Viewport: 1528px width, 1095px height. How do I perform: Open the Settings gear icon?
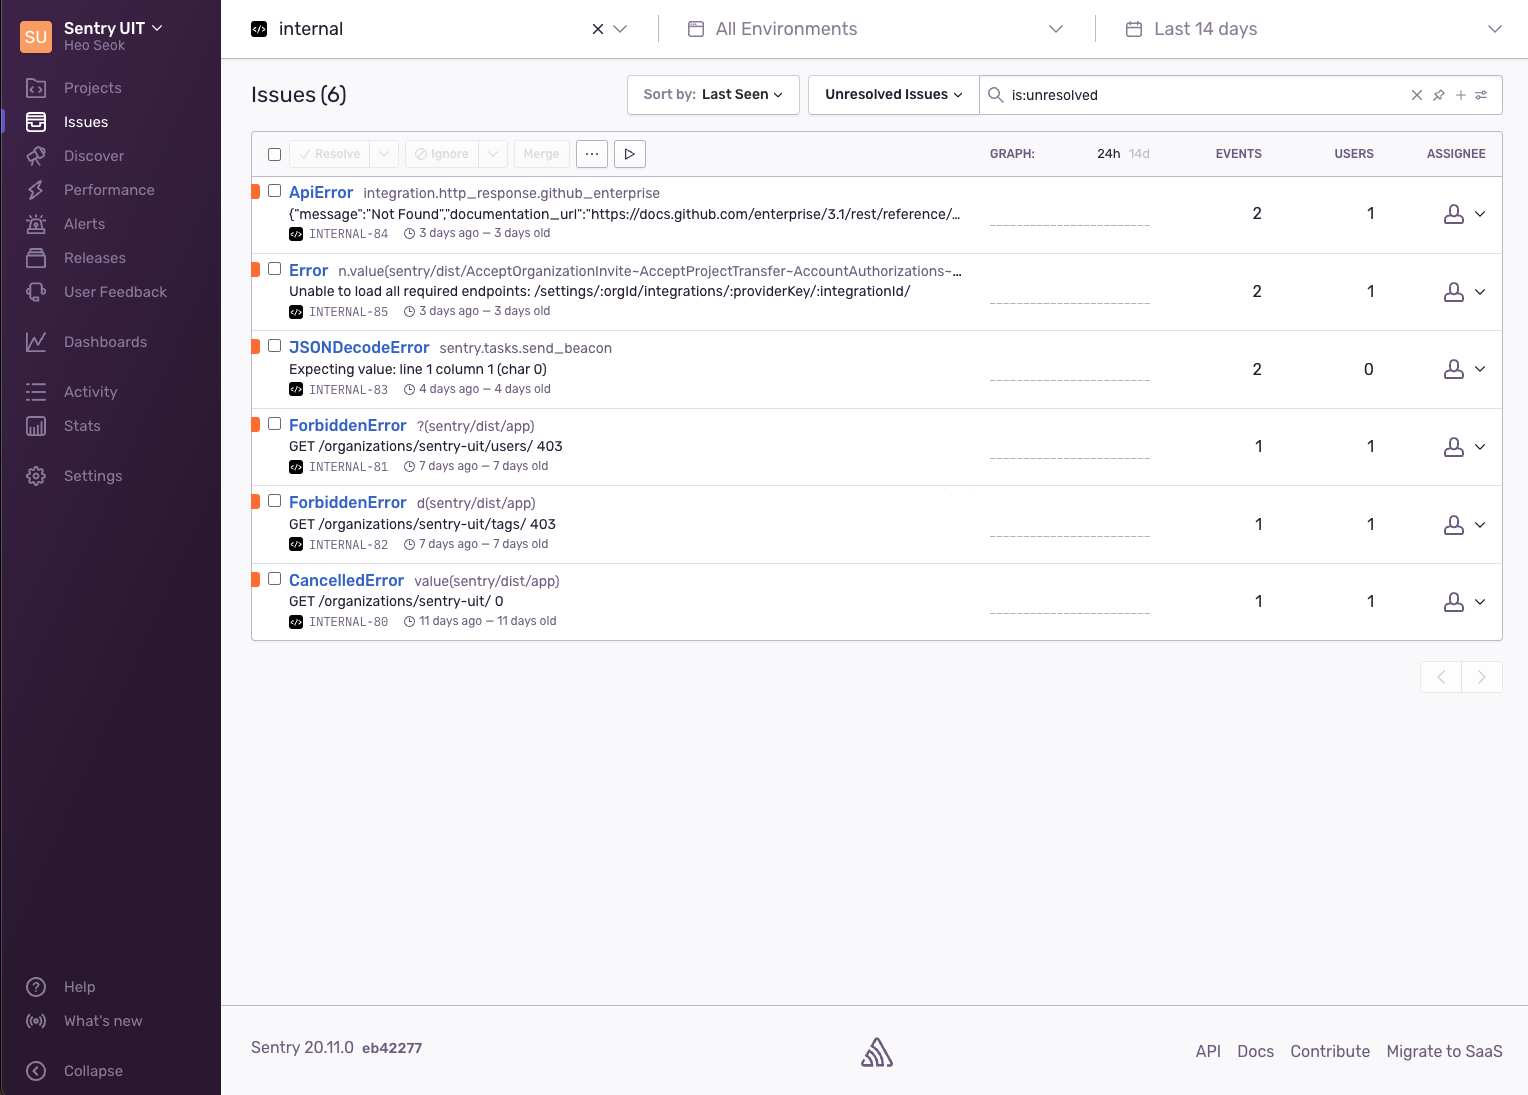pyautogui.click(x=36, y=476)
